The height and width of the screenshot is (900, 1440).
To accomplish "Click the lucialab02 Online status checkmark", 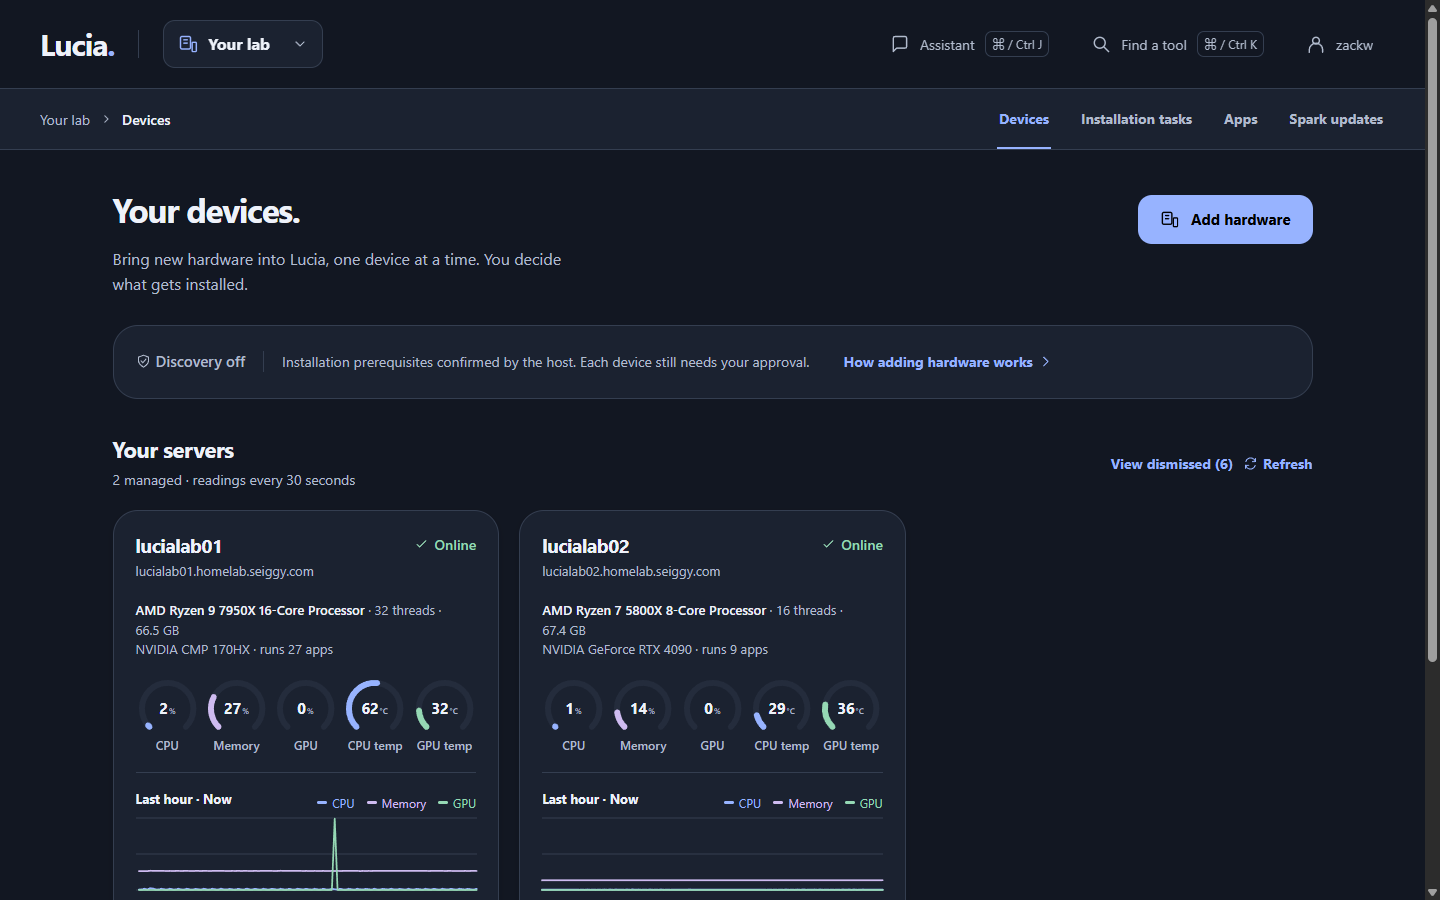I will pyautogui.click(x=828, y=545).
